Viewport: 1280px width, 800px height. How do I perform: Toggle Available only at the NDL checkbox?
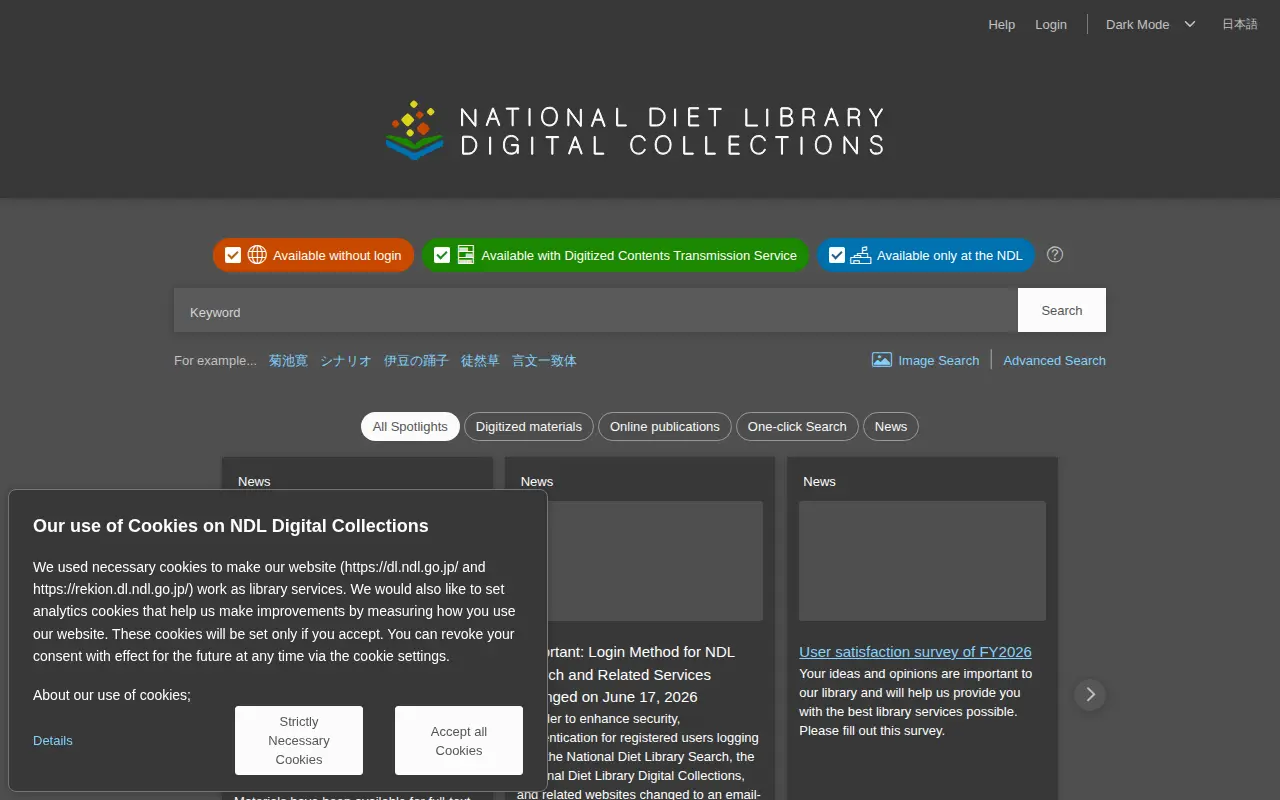click(837, 255)
